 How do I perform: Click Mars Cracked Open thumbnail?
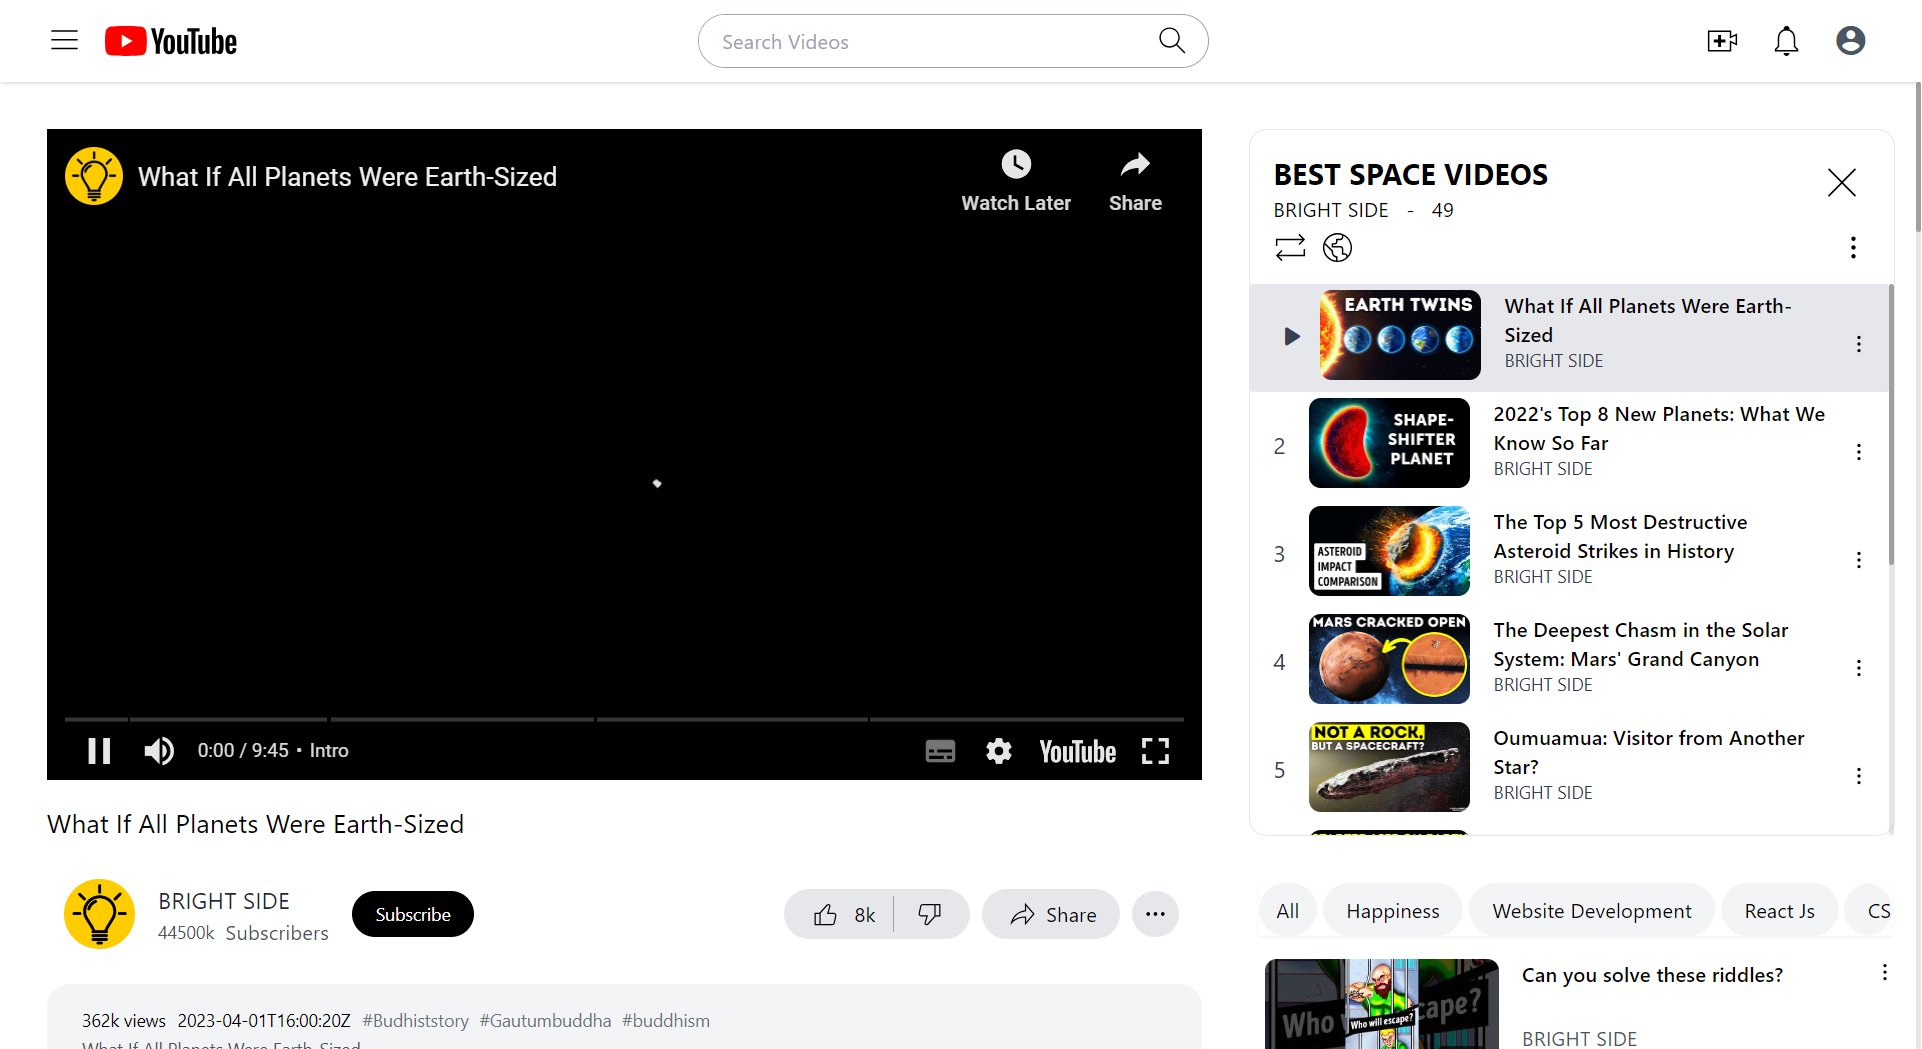tap(1389, 659)
